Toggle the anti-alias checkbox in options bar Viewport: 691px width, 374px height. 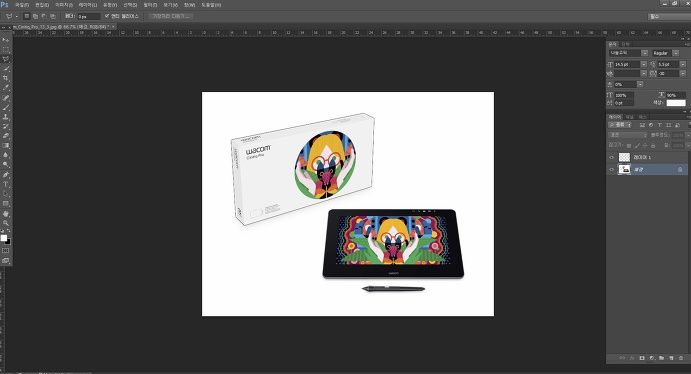pyautogui.click(x=107, y=16)
